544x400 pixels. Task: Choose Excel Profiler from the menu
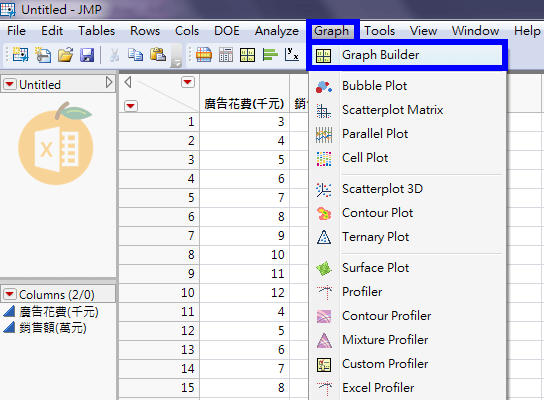378,388
